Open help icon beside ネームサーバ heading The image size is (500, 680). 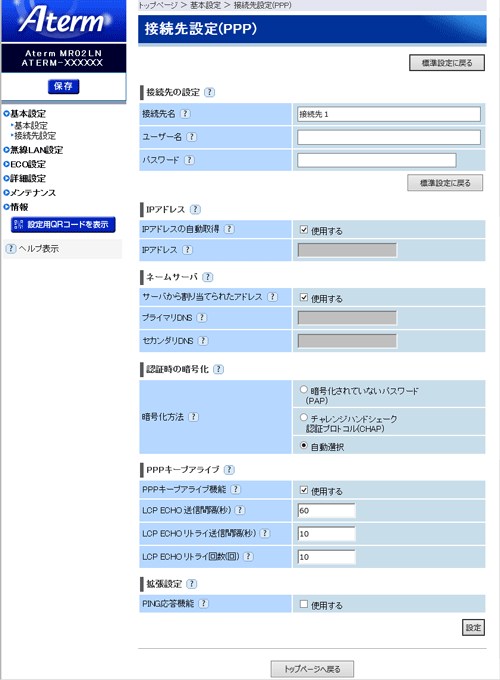[x=208, y=277]
